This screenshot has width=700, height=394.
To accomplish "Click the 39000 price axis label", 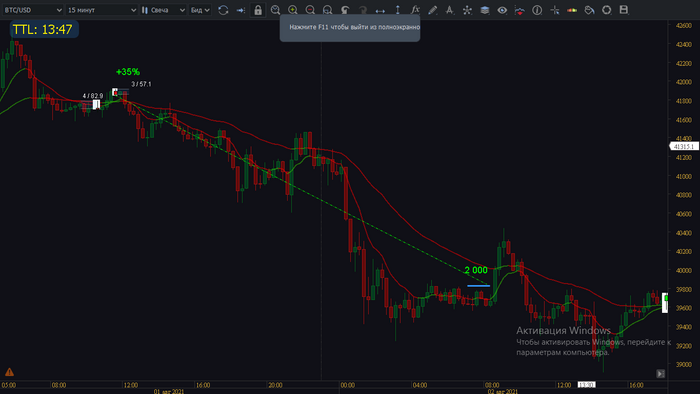I will tap(683, 365).
